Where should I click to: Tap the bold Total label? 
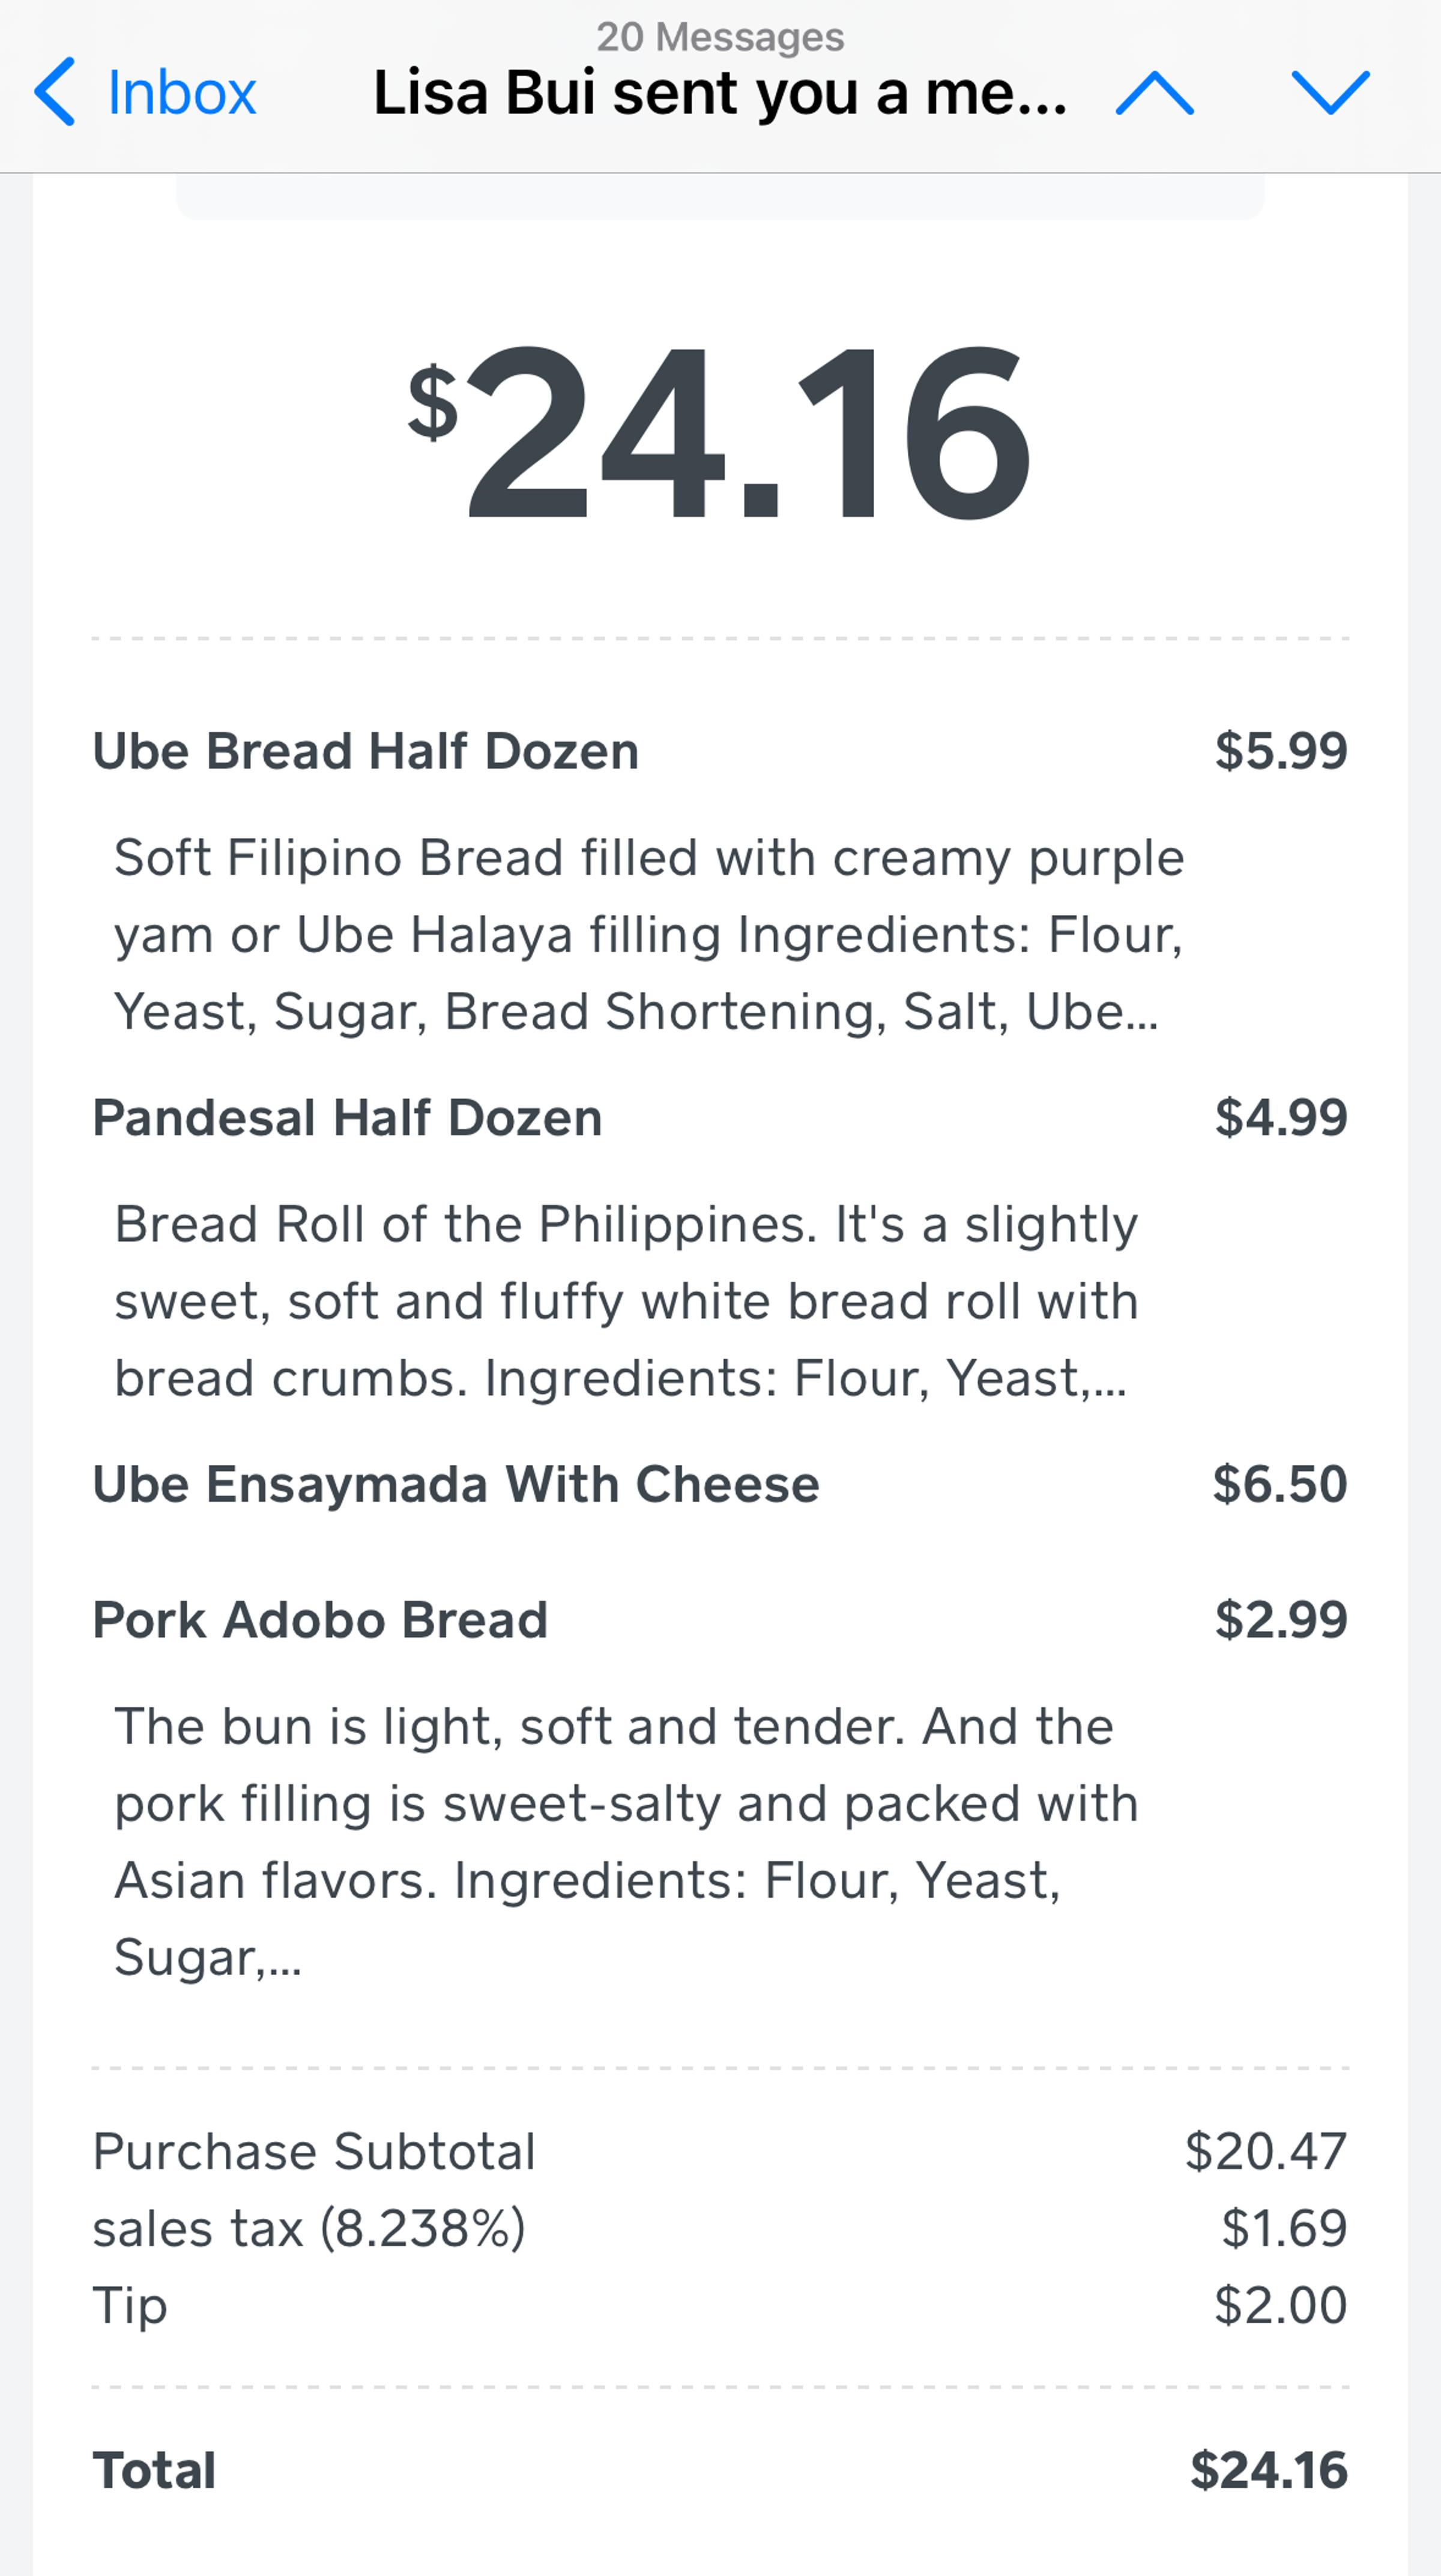(154, 2470)
